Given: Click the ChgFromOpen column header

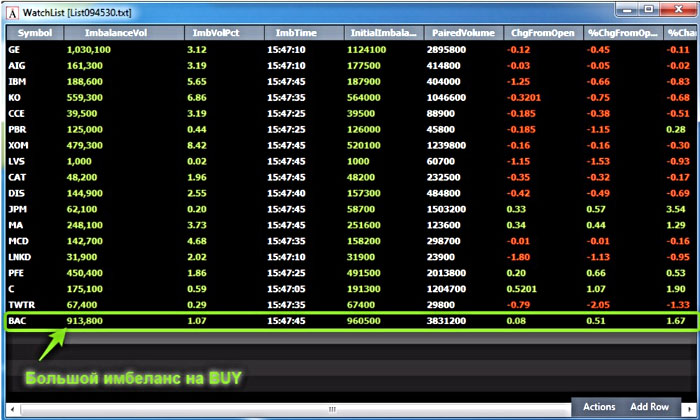Looking at the screenshot, I should pyautogui.click(x=543, y=33).
